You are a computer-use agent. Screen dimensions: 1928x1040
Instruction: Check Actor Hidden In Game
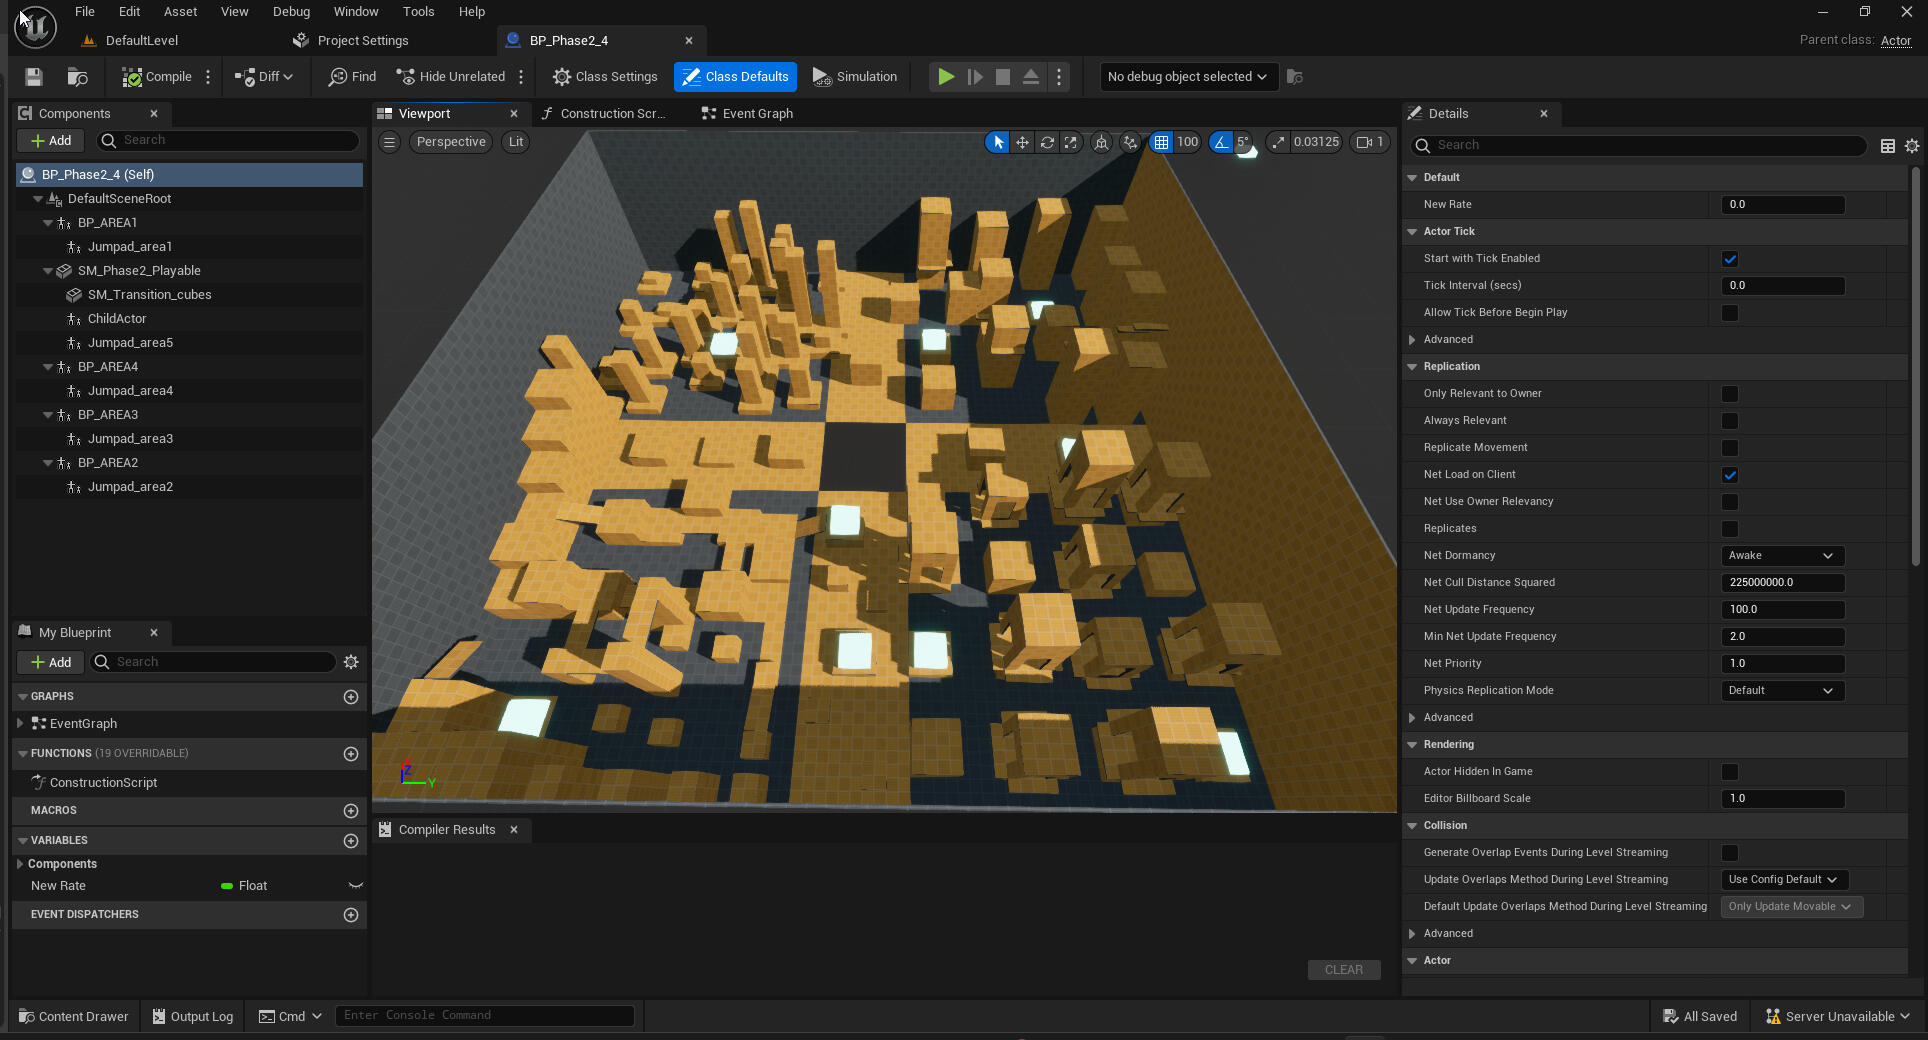pos(1730,772)
